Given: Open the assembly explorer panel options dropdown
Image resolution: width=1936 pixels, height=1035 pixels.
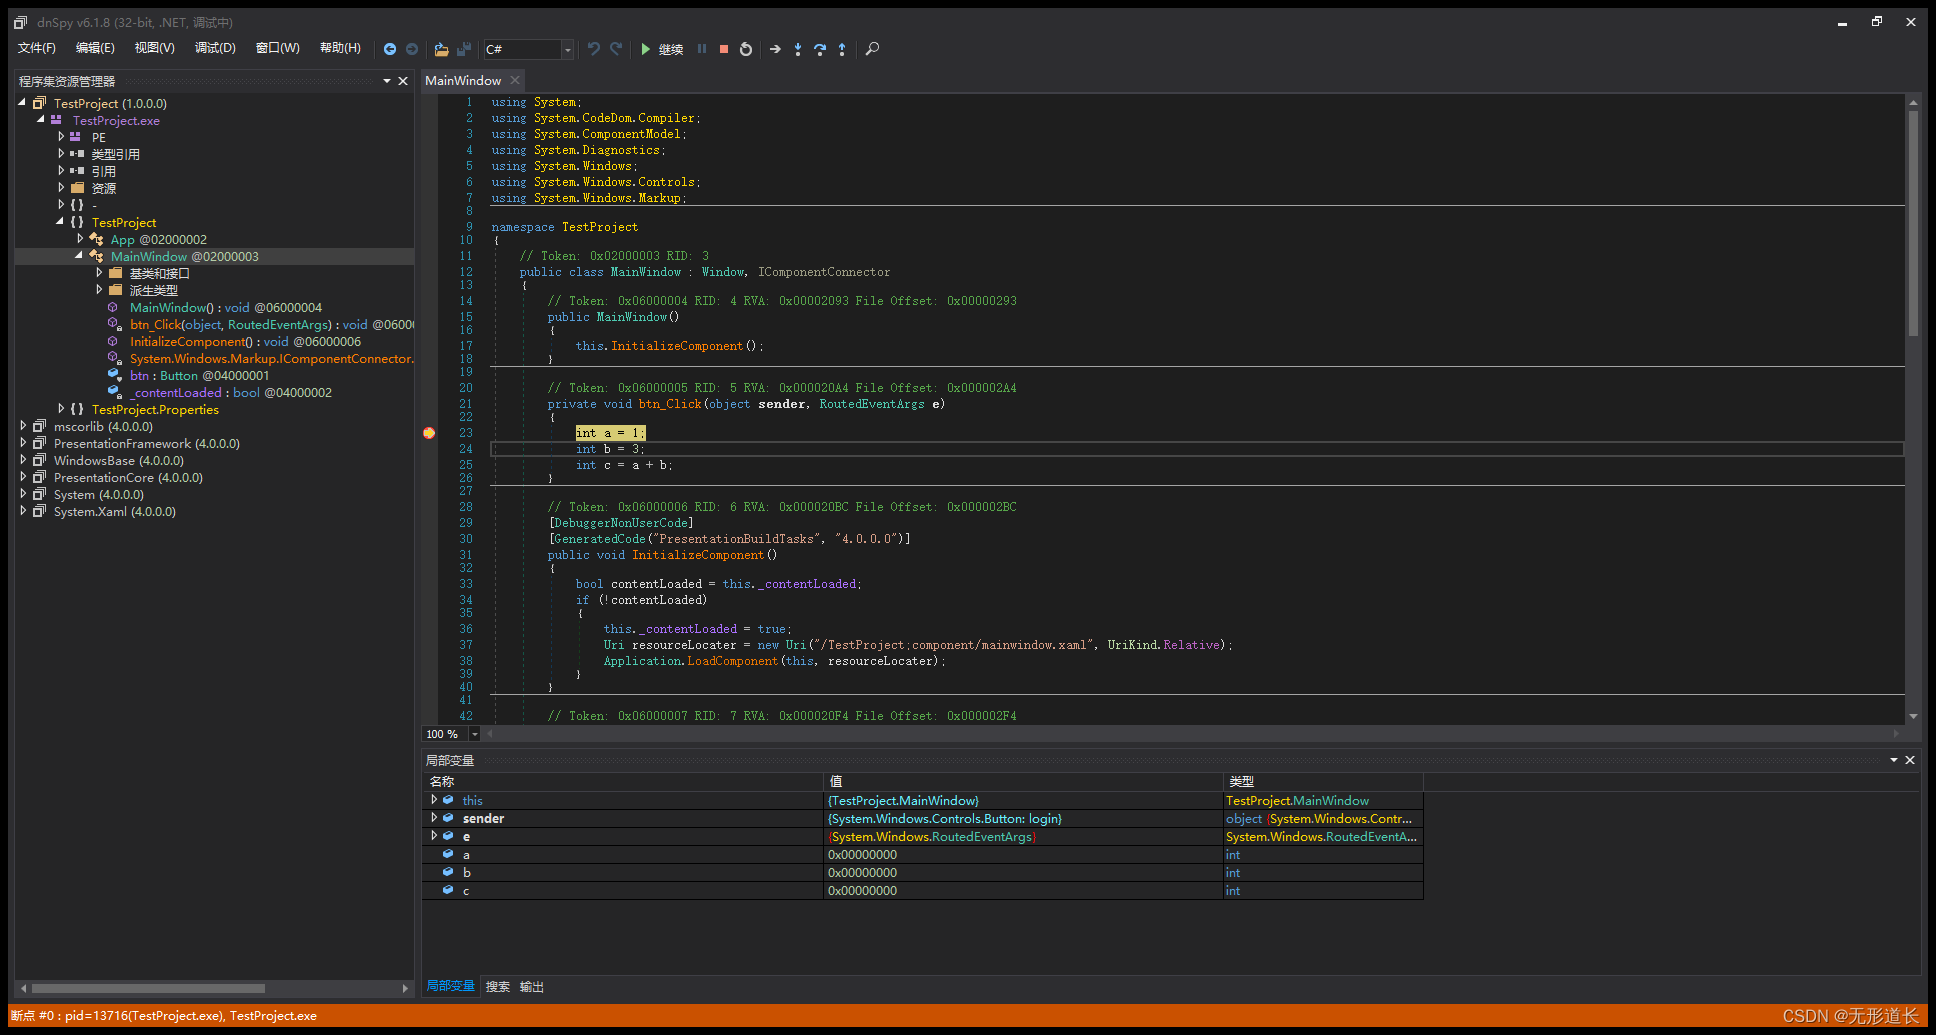Looking at the screenshot, I should coord(387,81).
